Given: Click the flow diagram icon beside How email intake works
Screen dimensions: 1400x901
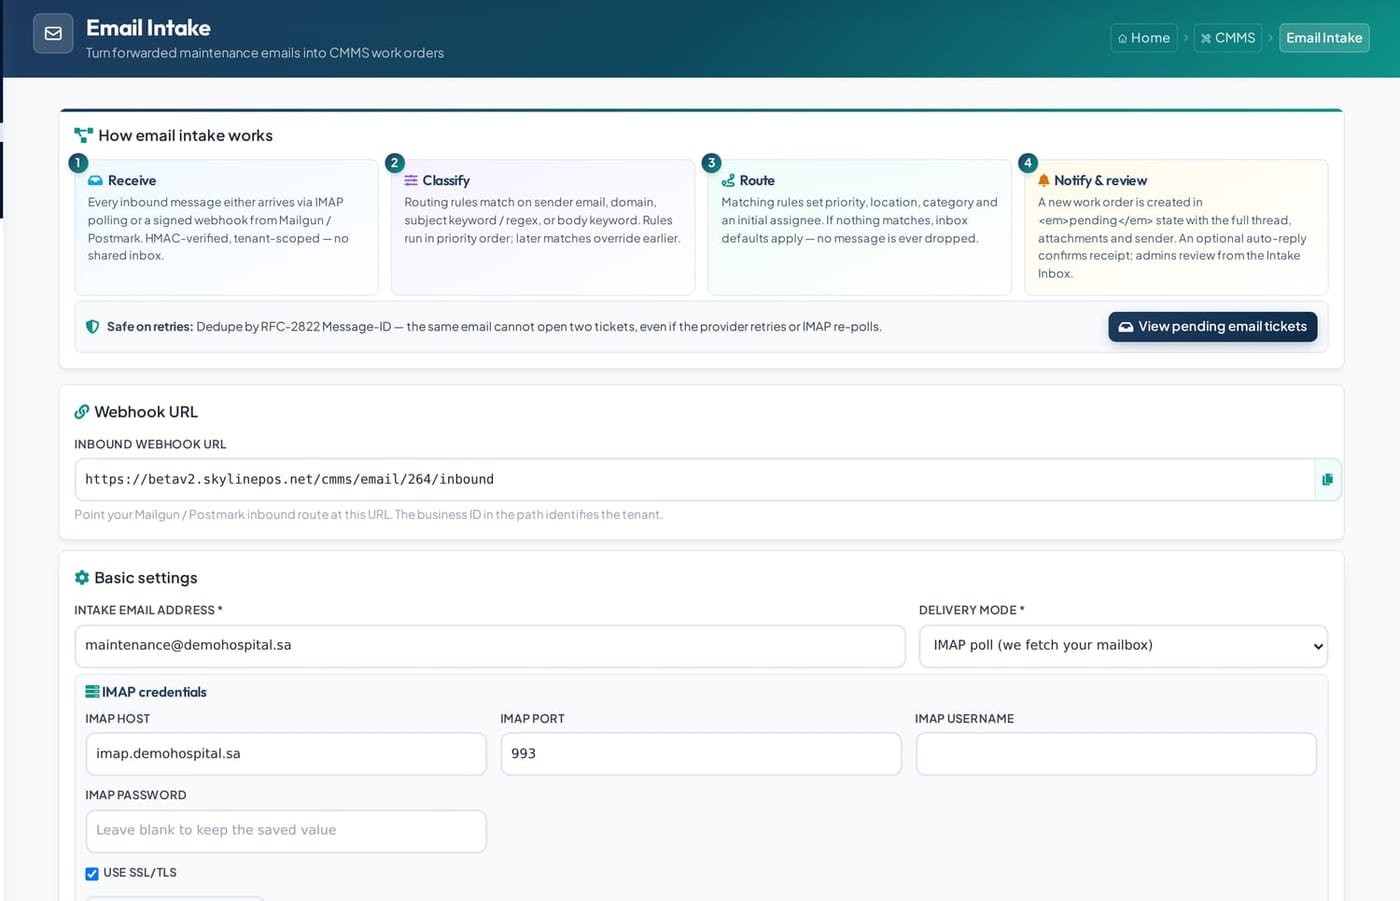Looking at the screenshot, I should coord(84,135).
